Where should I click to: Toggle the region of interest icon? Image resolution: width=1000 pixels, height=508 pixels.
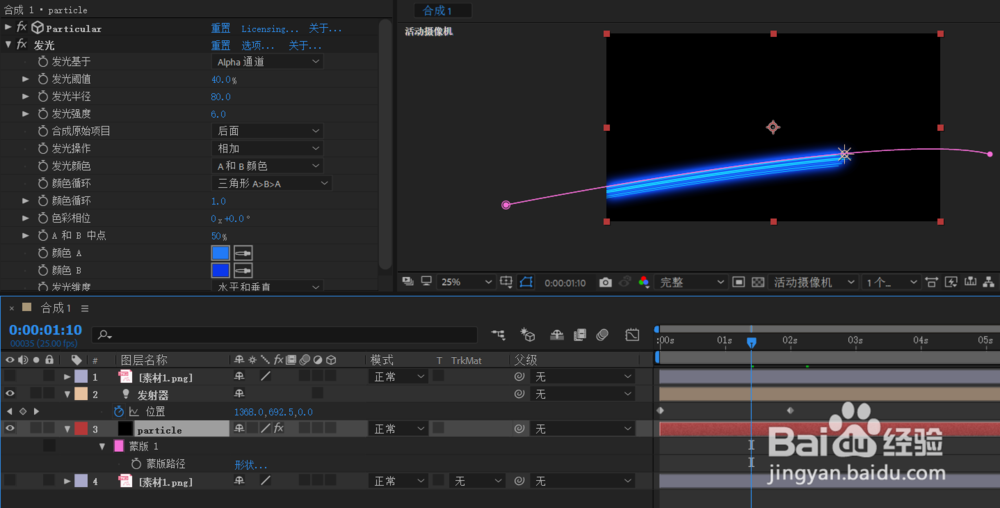click(739, 282)
